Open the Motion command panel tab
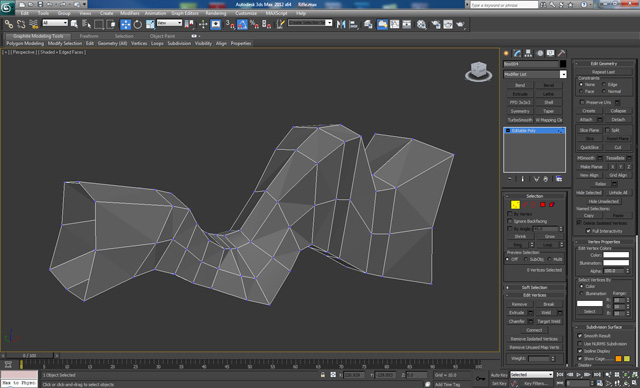Image resolution: width=640 pixels, height=388 pixels. [x=540, y=53]
